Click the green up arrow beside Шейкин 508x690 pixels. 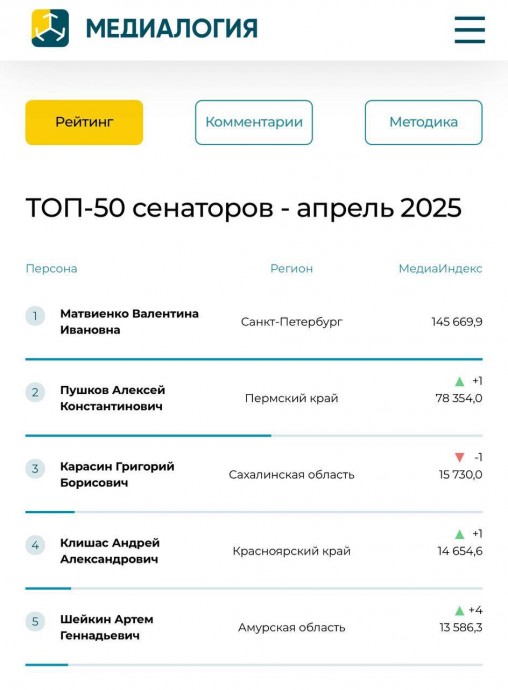(x=460, y=610)
